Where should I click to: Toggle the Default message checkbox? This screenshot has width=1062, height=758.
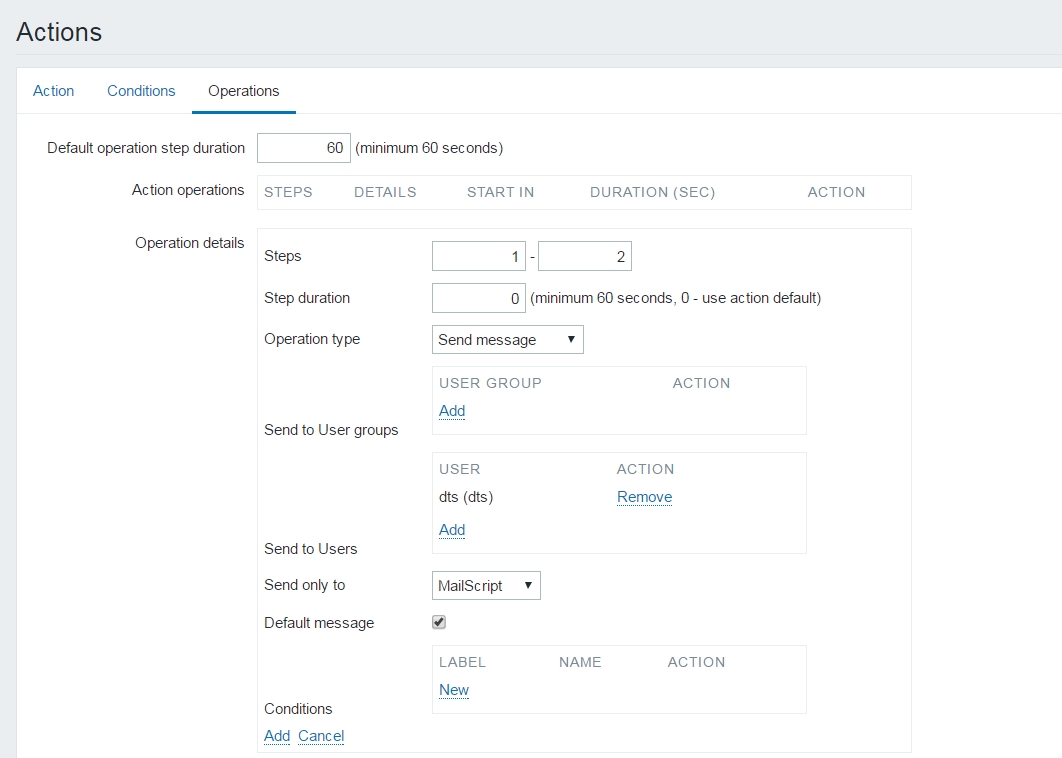pyautogui.click(x=439, y=622)
